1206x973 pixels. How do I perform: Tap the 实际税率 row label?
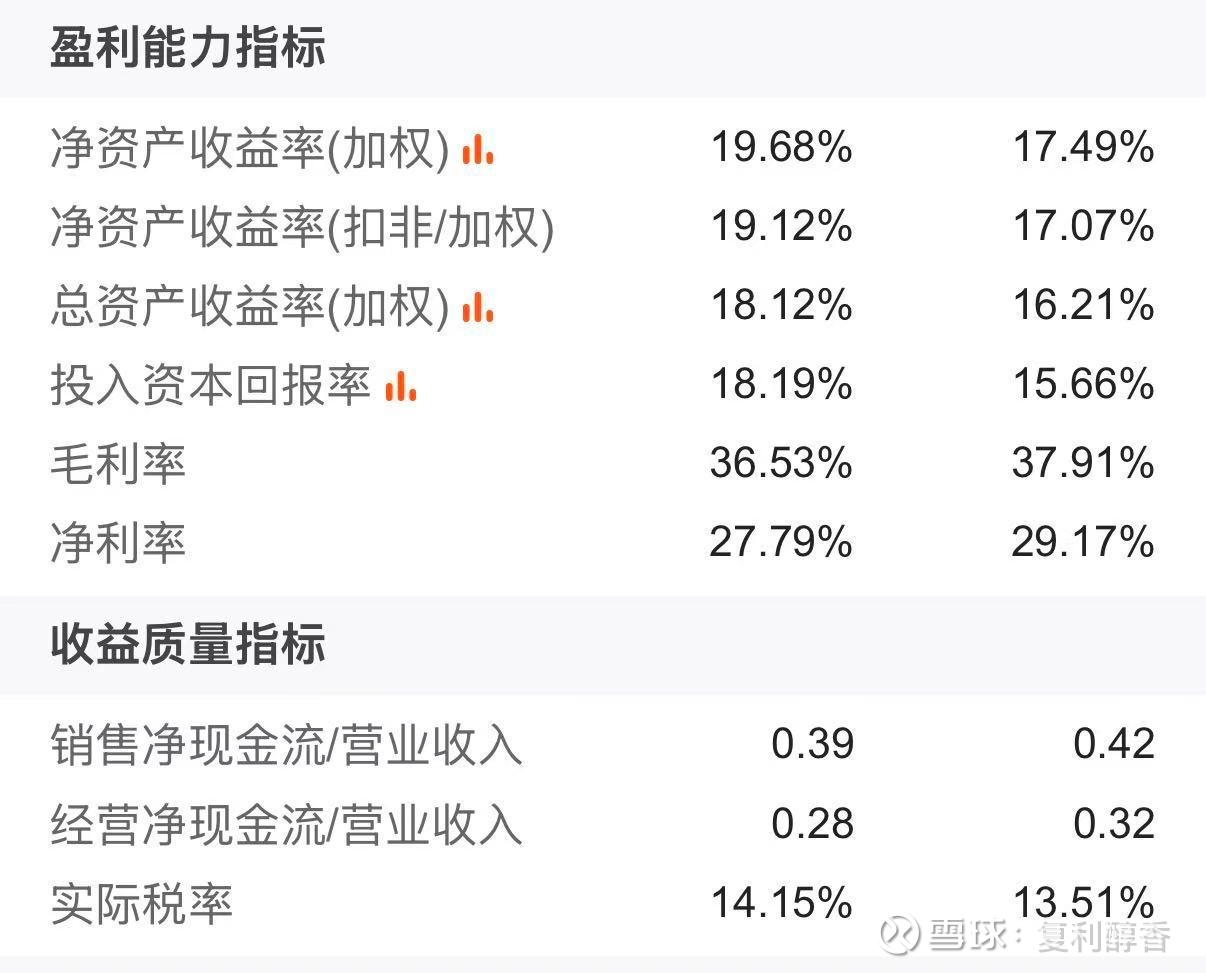pos(141,904)
